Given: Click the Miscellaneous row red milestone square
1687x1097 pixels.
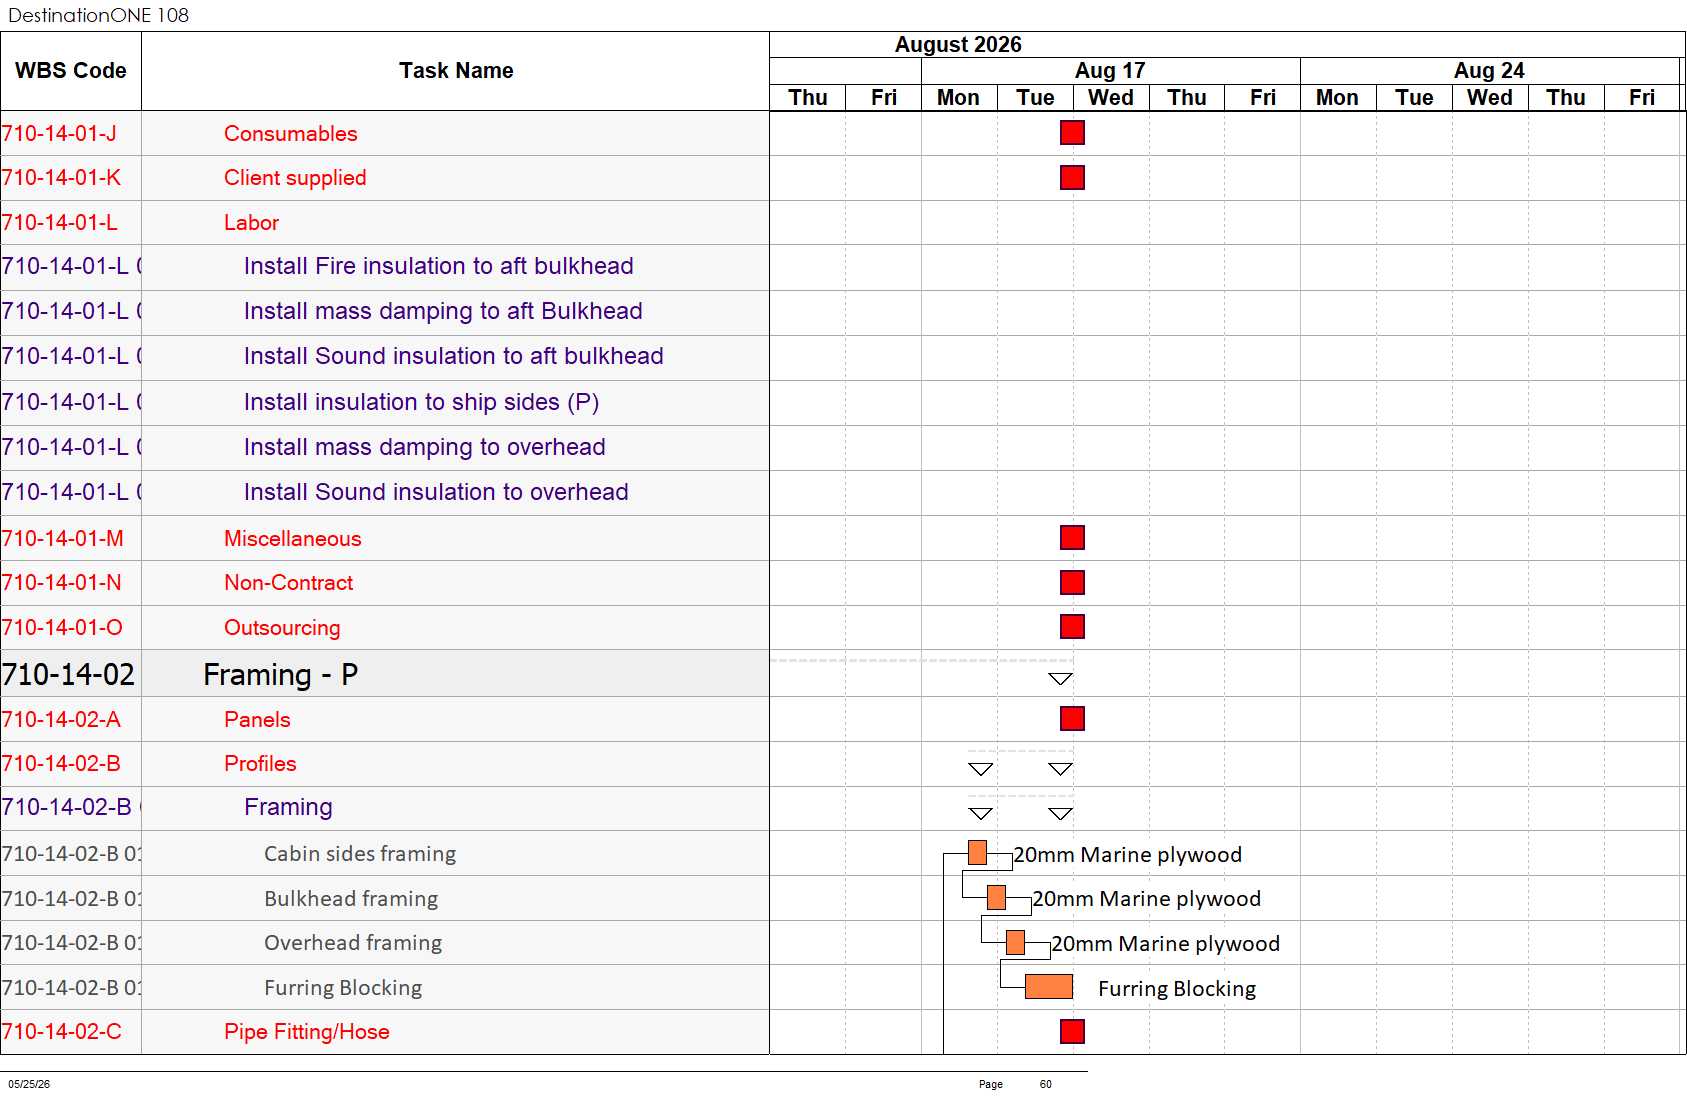Looking at the screenshot, I should tap(1072, 538).
